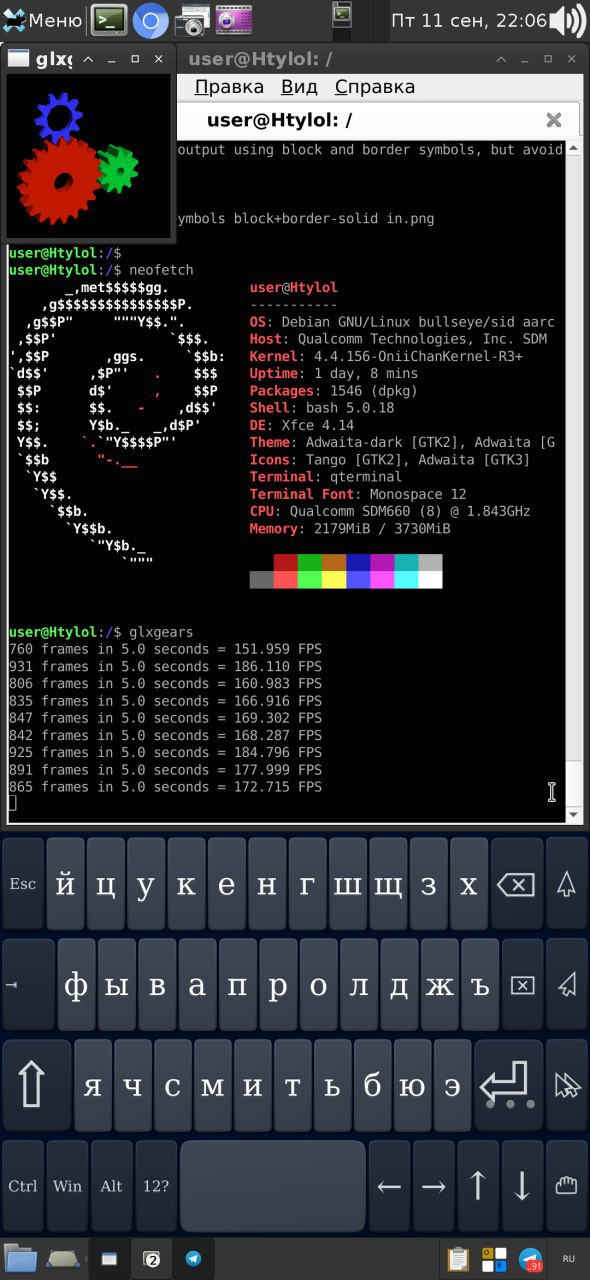Screen dimensions: 590x1280
Task: Tap the up arrow key in bottom row
Action: point(477,1186)
